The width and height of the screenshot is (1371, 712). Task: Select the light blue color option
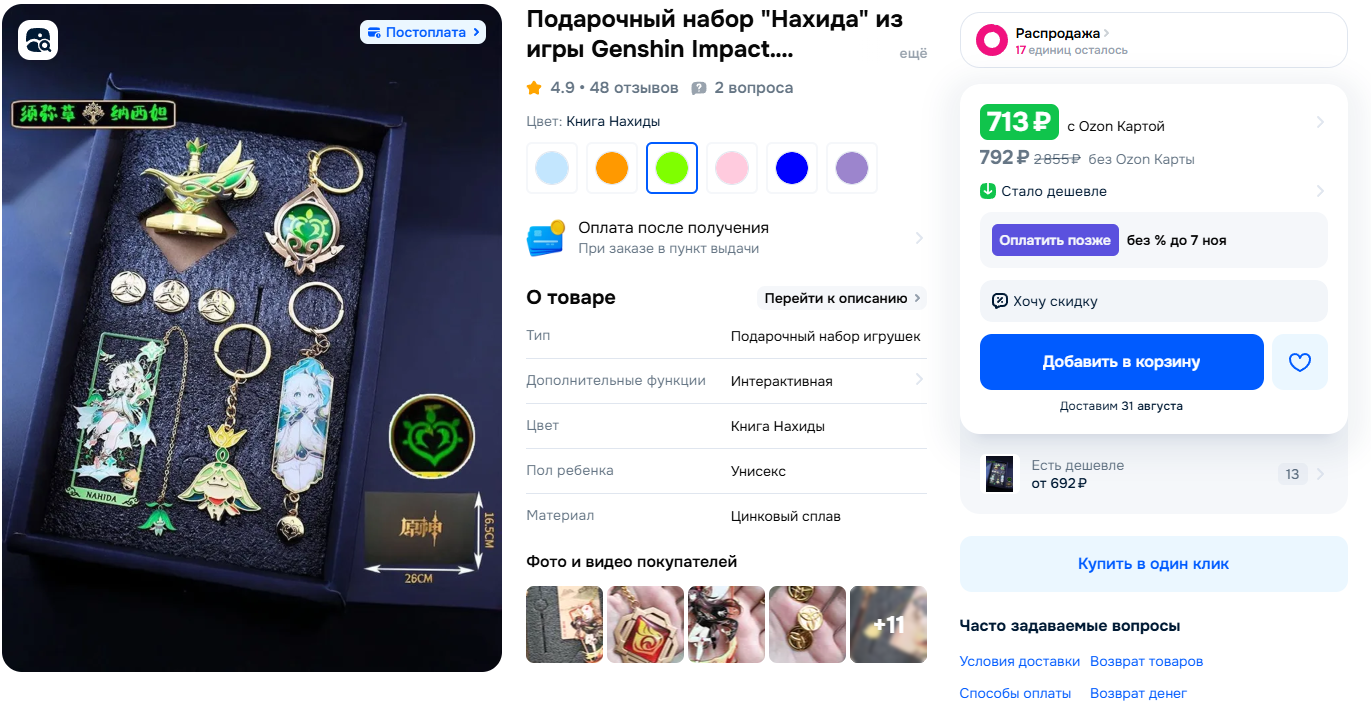pyautogui.click(x=552, y=168)
